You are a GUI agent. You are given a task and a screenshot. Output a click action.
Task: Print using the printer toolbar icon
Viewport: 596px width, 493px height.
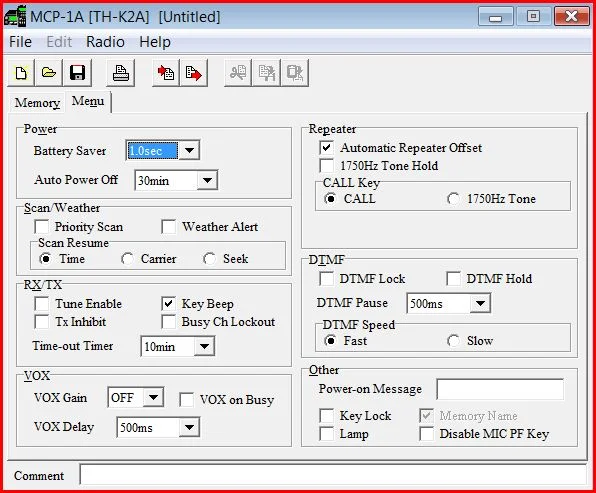(120, 73)
